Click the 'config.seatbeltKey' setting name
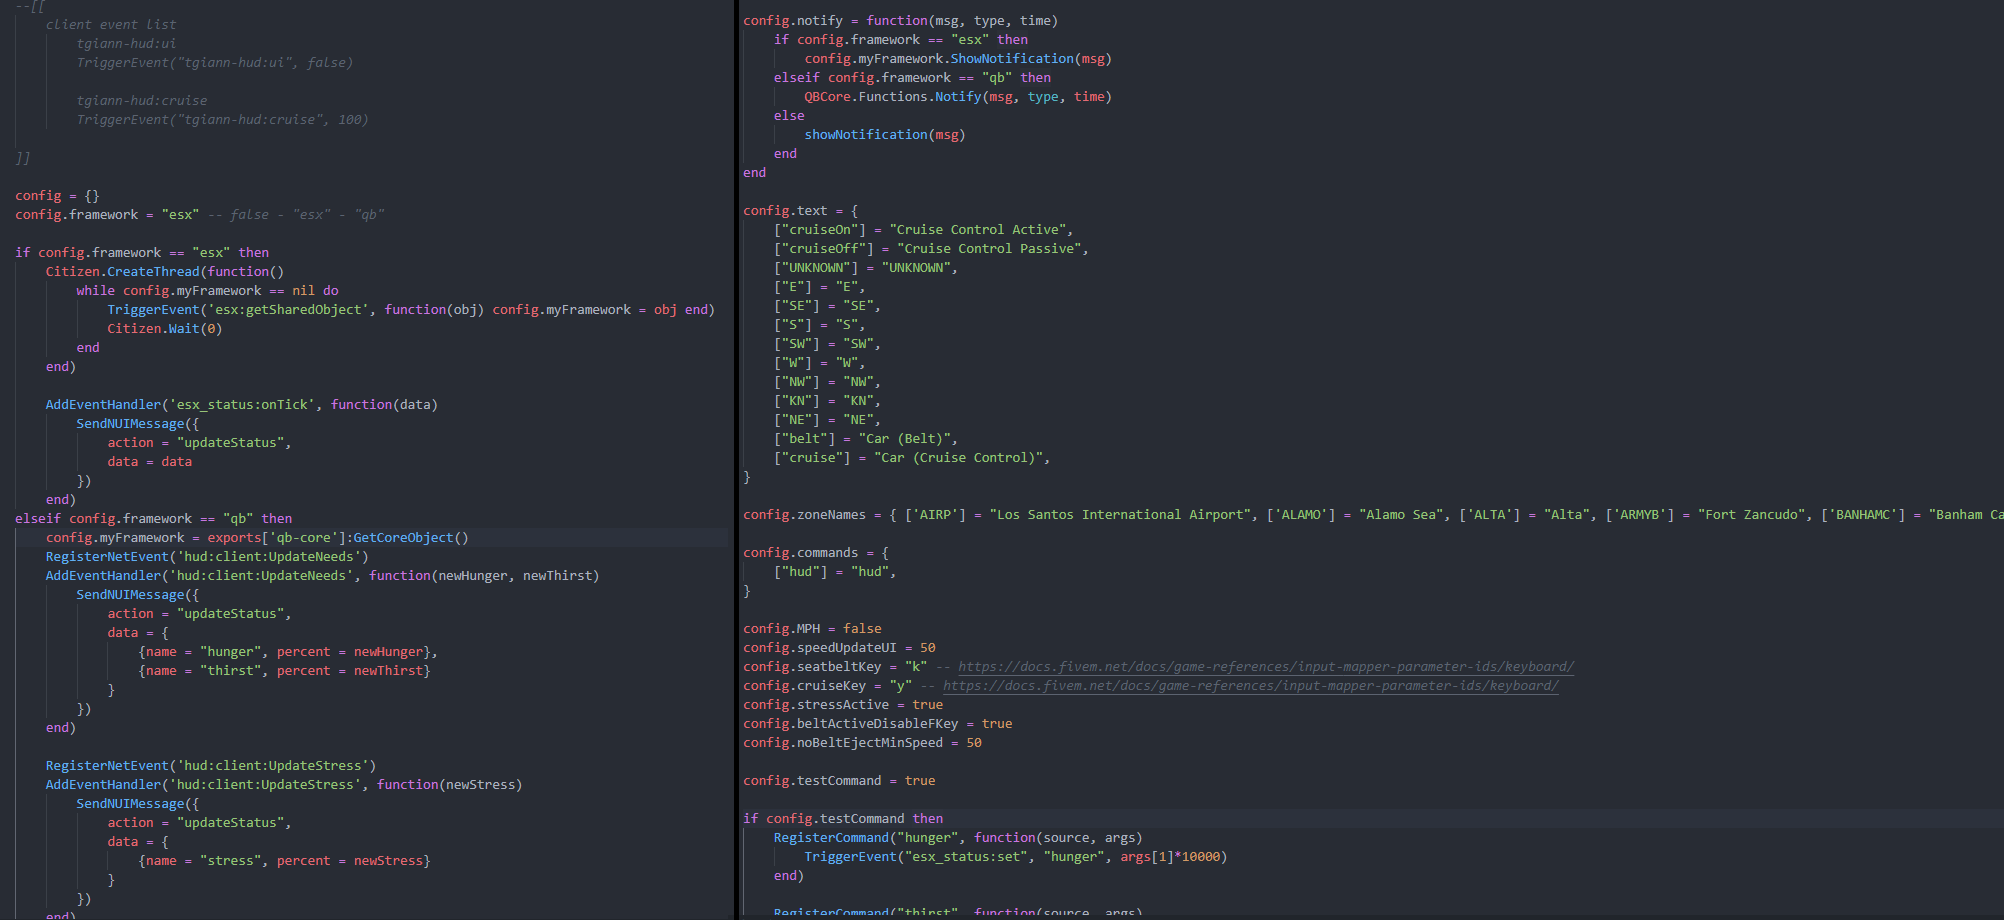 click(x=812, y=666)
